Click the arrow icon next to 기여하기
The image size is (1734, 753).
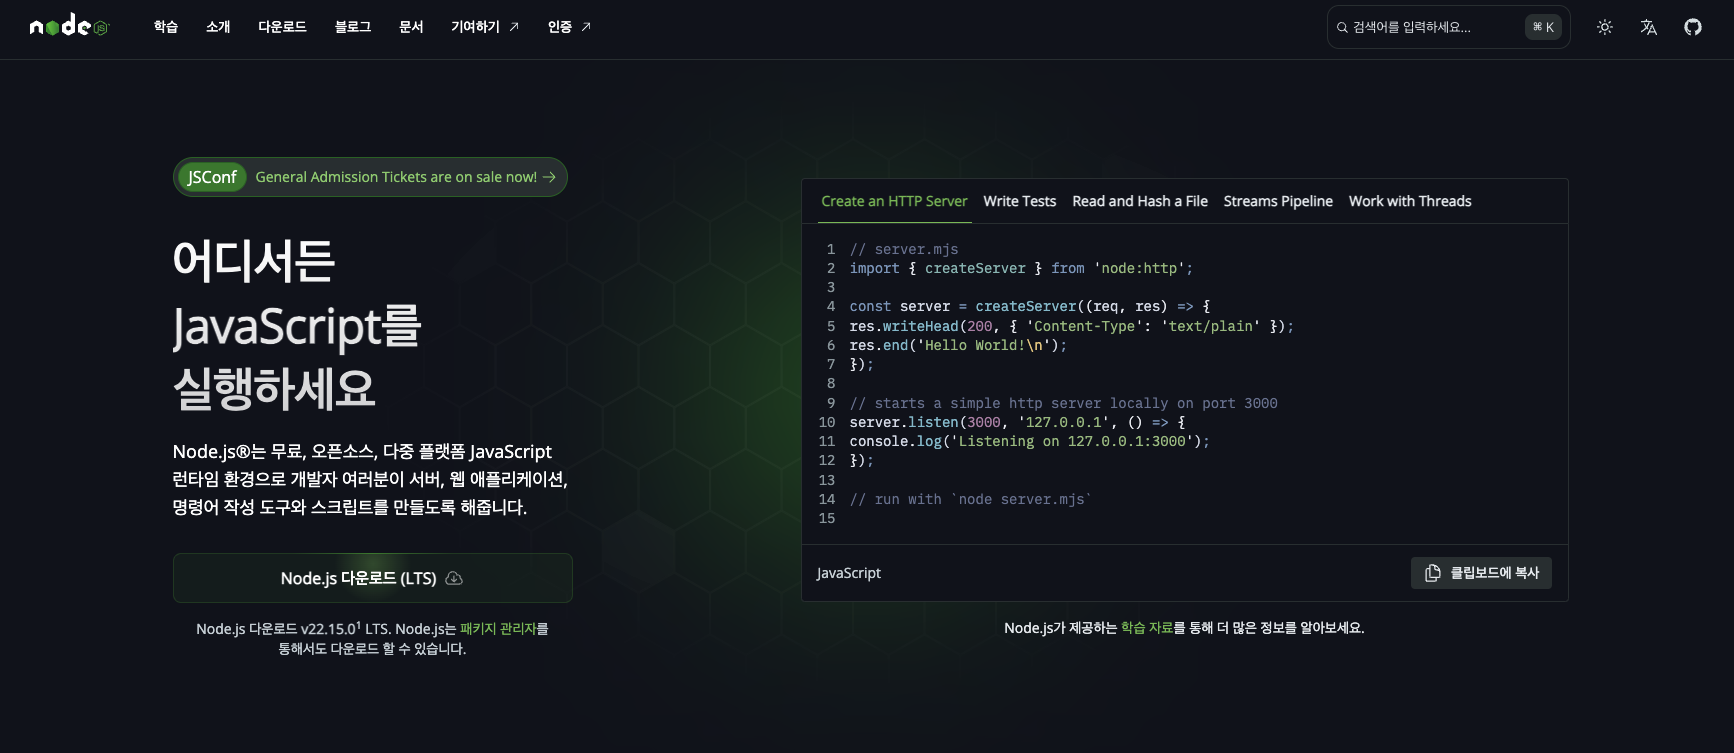pyautogui.click(x=514, y=27)
